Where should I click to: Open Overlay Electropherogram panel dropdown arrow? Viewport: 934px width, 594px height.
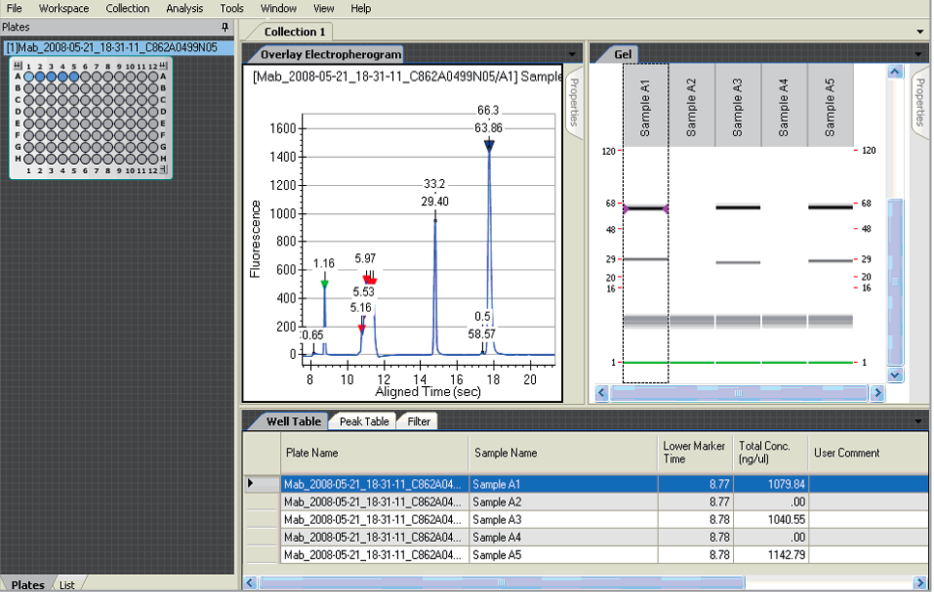pyautogui.click(x=572, y=54)
